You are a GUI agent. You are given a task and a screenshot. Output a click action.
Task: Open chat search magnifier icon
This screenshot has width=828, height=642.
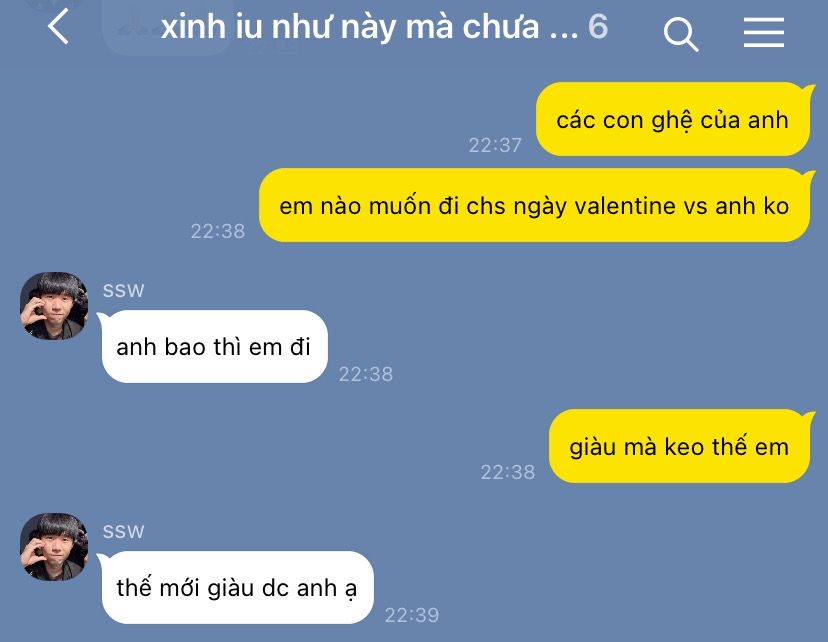point(681,34)
